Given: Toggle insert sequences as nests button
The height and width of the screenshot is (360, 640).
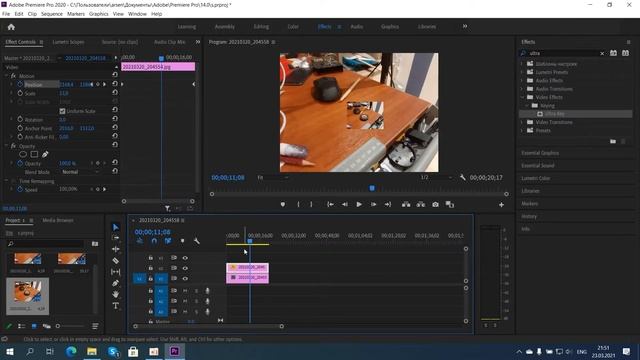Looking at the screenshot, I should pyautogui.click(x=140, y=241).
